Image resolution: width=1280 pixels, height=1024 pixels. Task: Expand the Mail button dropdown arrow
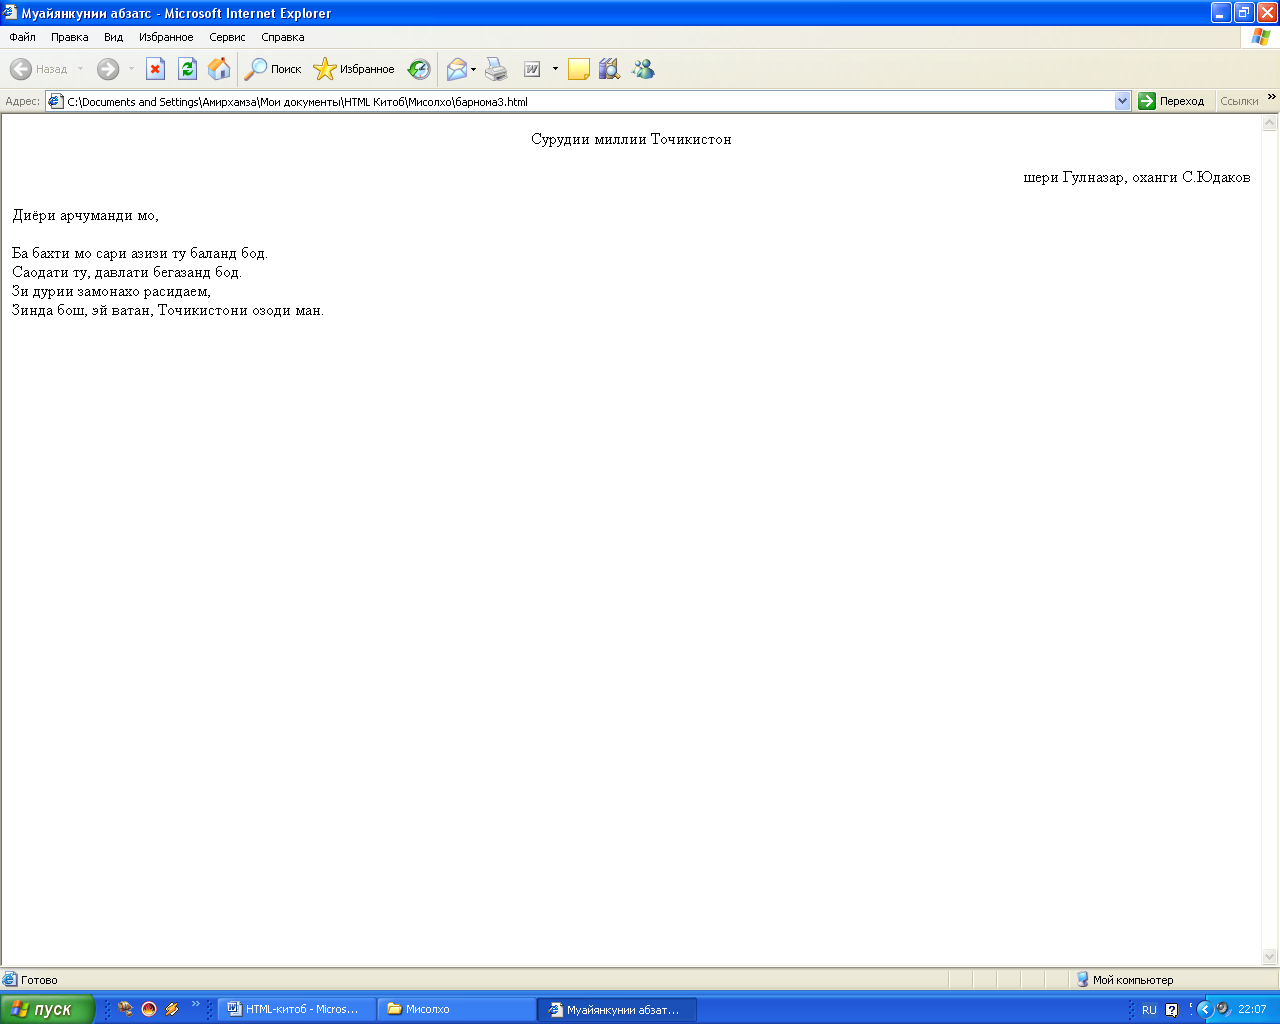click(474, 69)
